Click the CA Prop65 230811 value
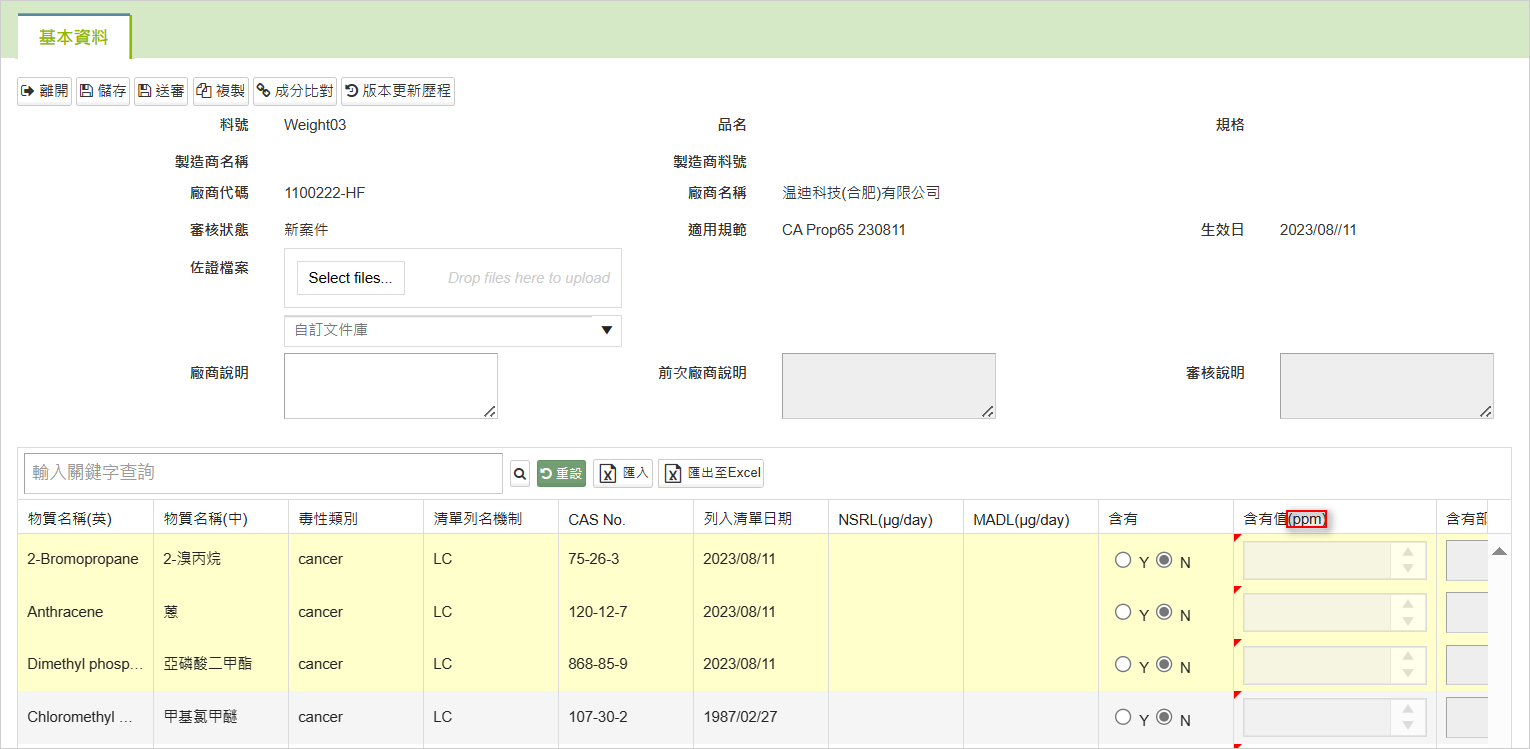1530x749 pixels. pyautogui.click(x=844, y=230)
